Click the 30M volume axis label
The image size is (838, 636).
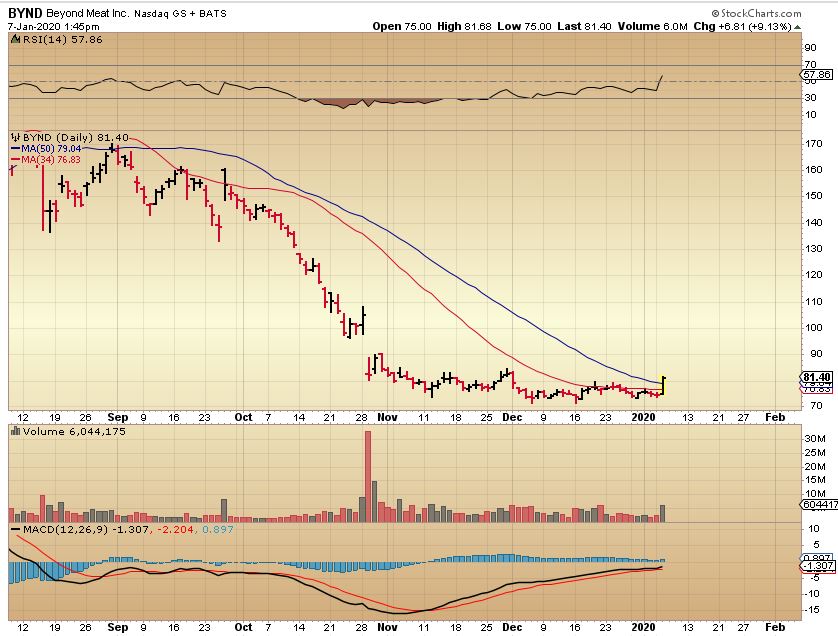(814, 439)
